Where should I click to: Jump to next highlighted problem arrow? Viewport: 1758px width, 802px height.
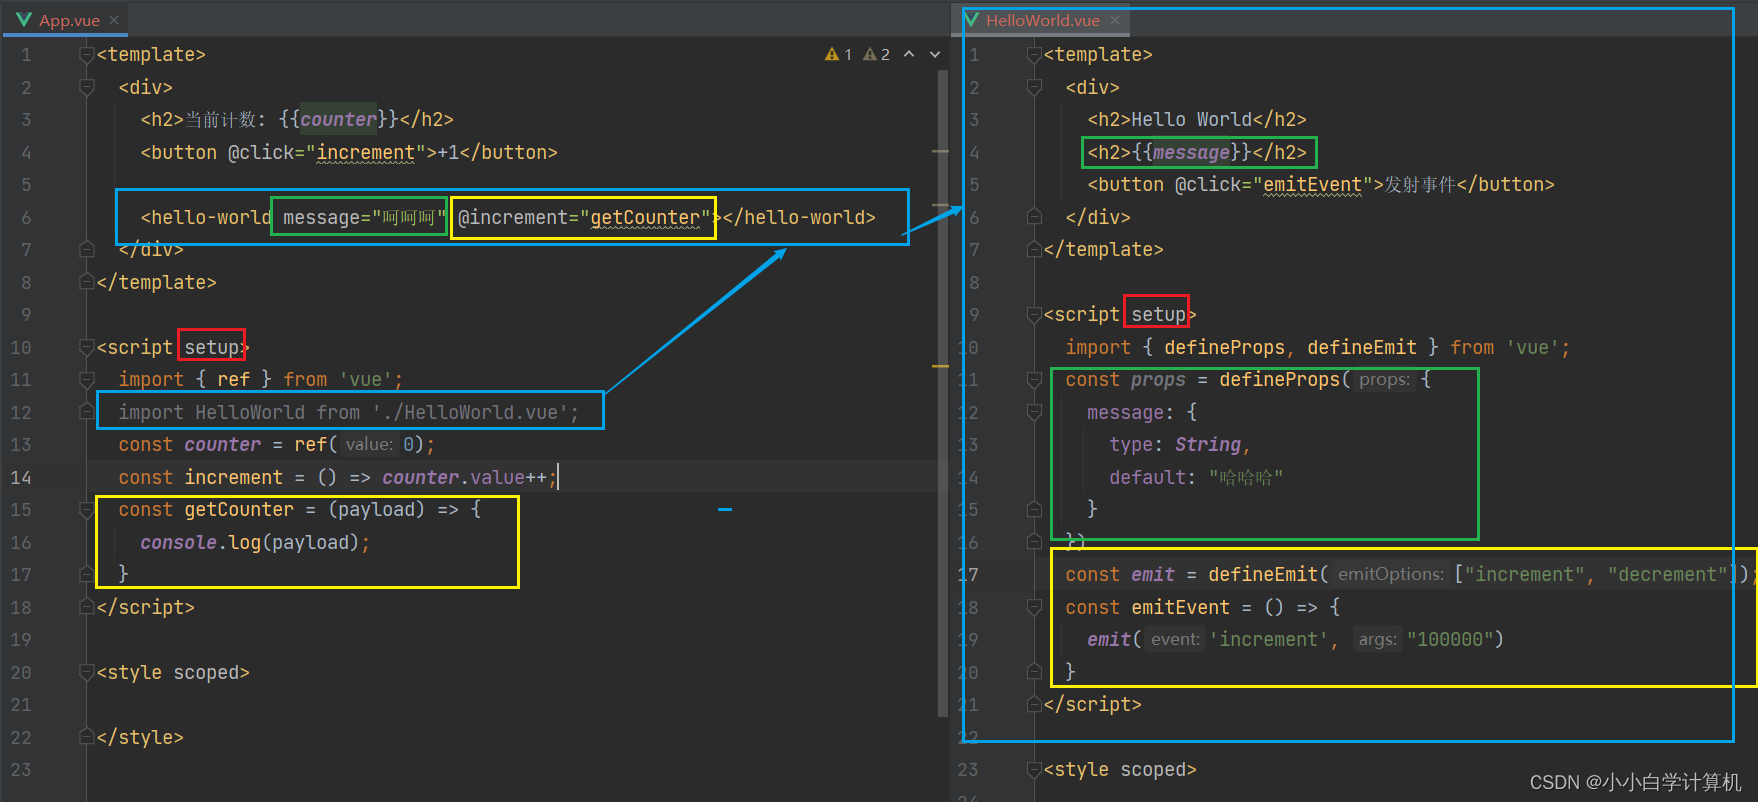click(935, 54)
